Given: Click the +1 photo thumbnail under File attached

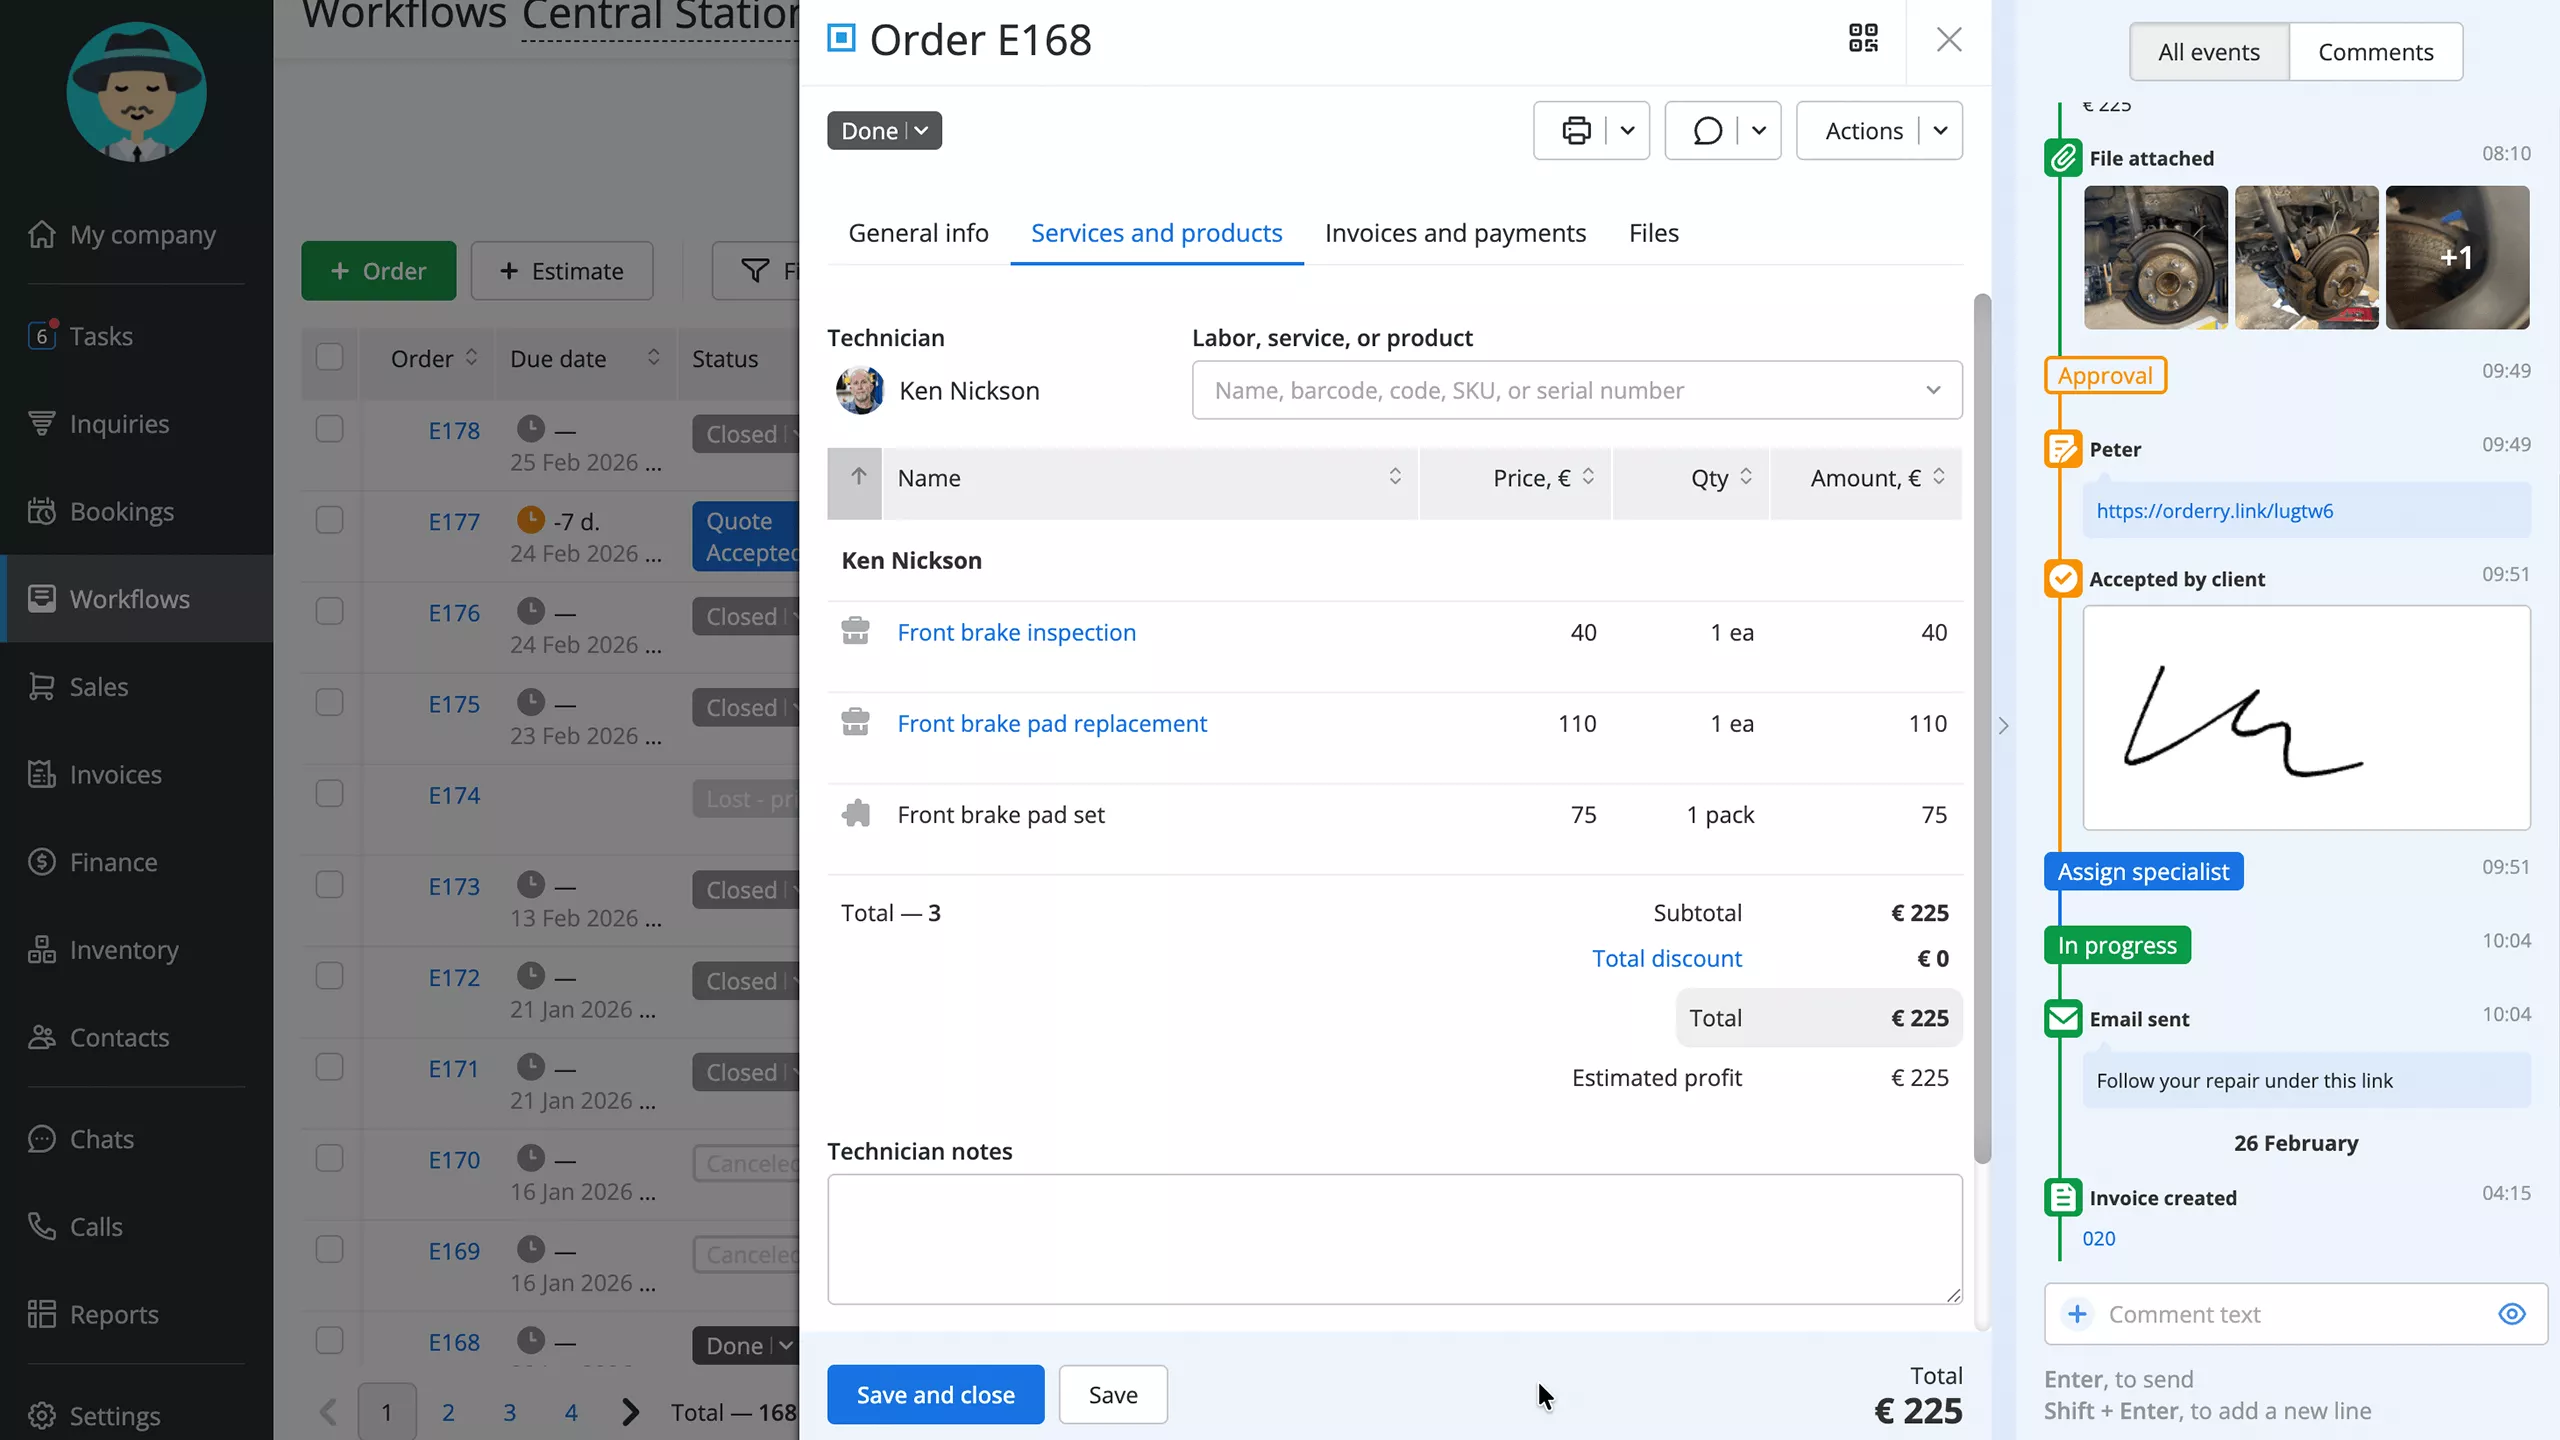Looking at the screenshot, I should [2456, 258].
